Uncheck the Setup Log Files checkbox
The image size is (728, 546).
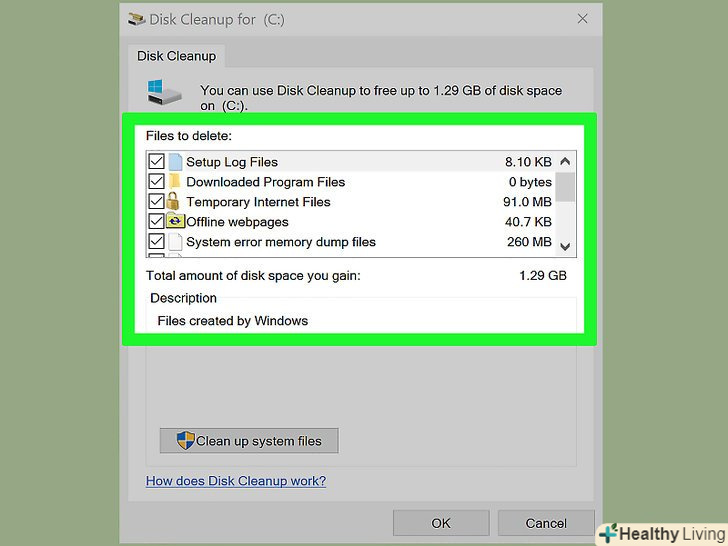click(156, 162)
